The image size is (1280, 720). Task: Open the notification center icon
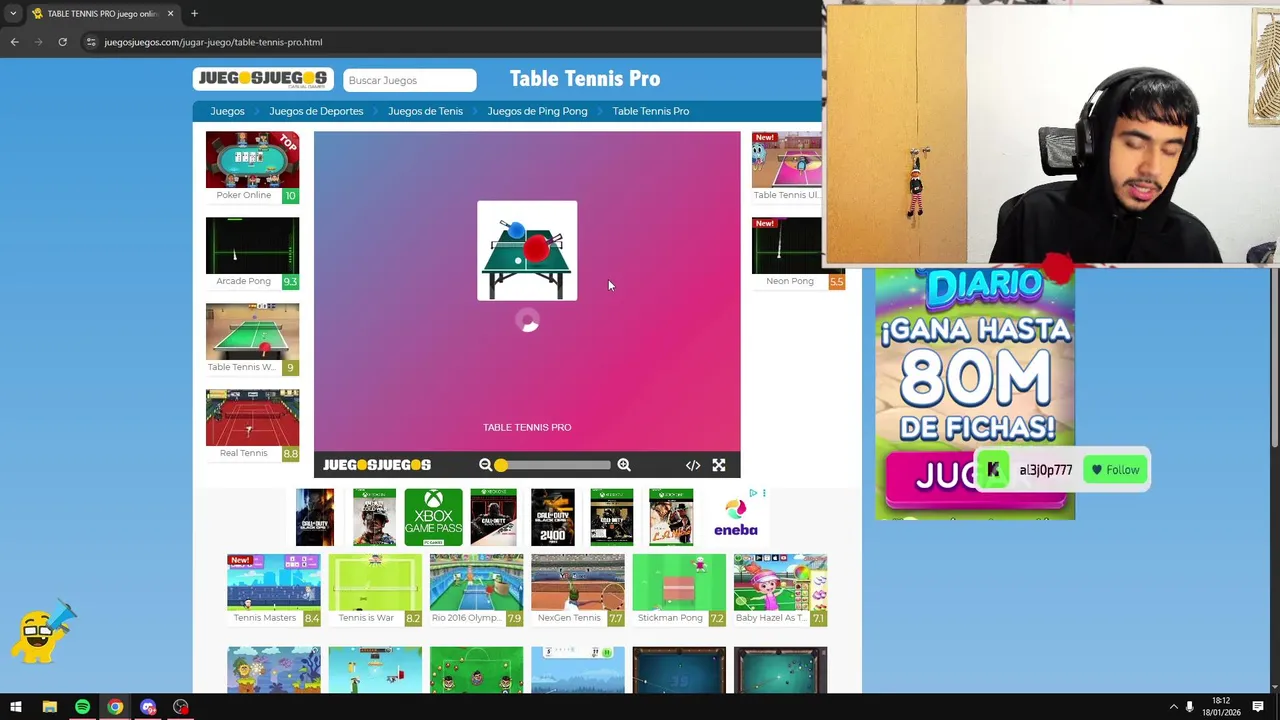coord(1258,707)
